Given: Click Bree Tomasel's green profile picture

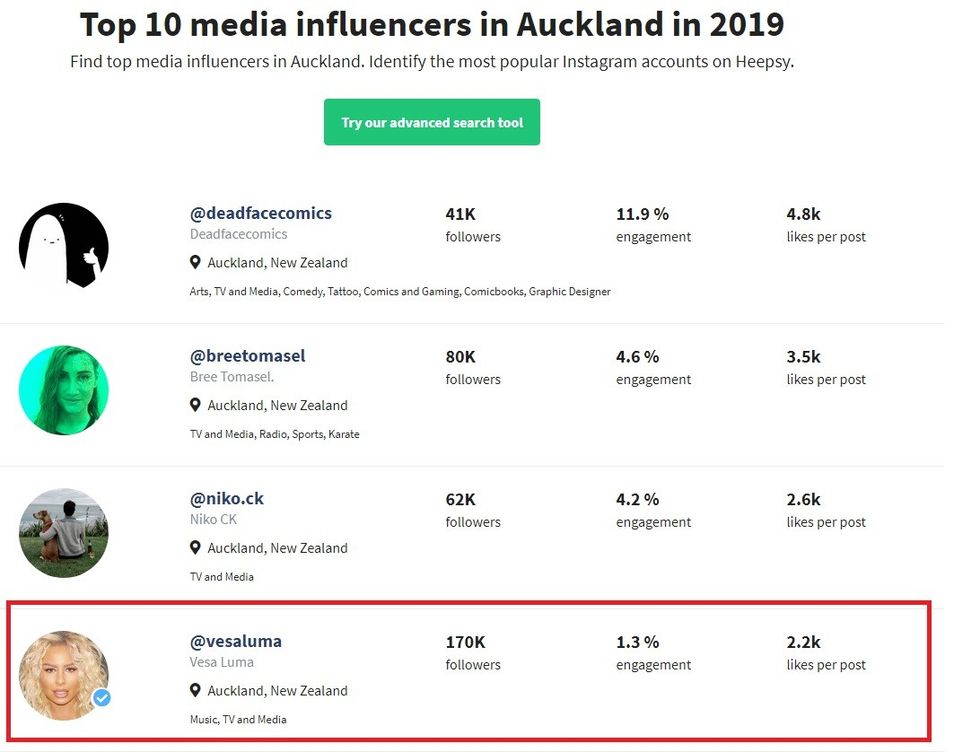Looking at the screenshot, I should pyautogui.click(x=64, y=390).
